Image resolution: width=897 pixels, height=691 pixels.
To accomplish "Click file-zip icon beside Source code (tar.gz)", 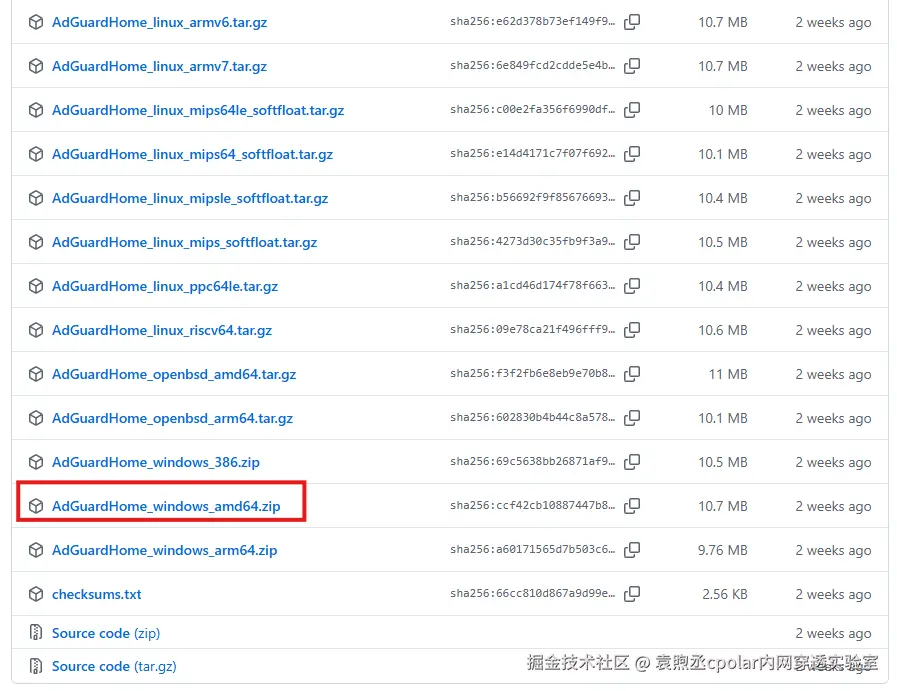I will [x=36, y=666].
